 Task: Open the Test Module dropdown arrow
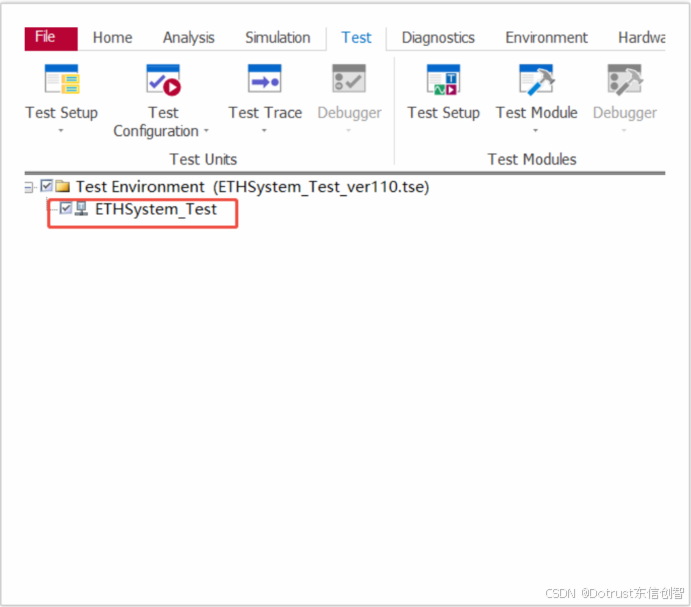click(535, 130)
